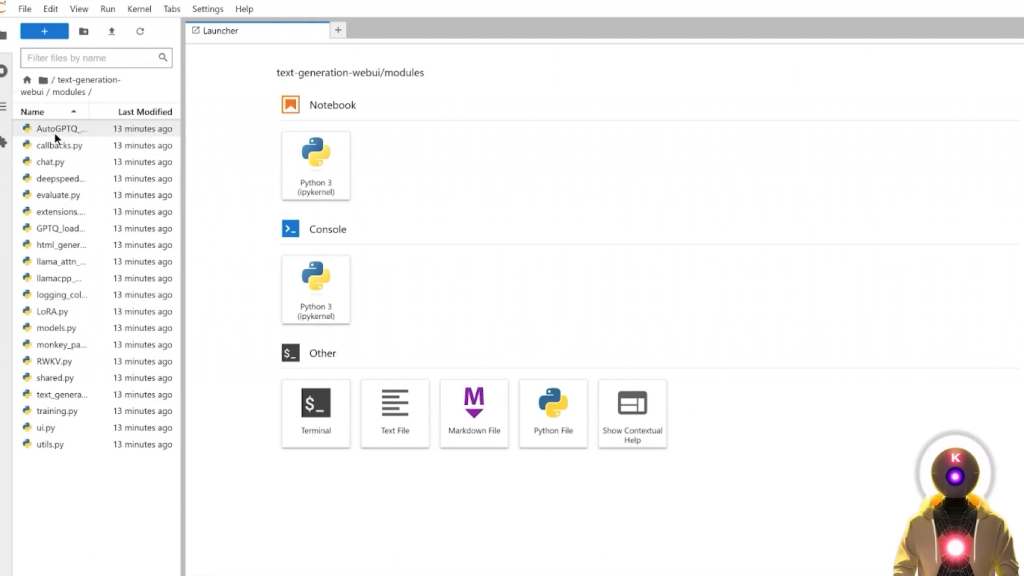Select training.py file
This screenshot has width=1024, height=576.
coord(97,411)
